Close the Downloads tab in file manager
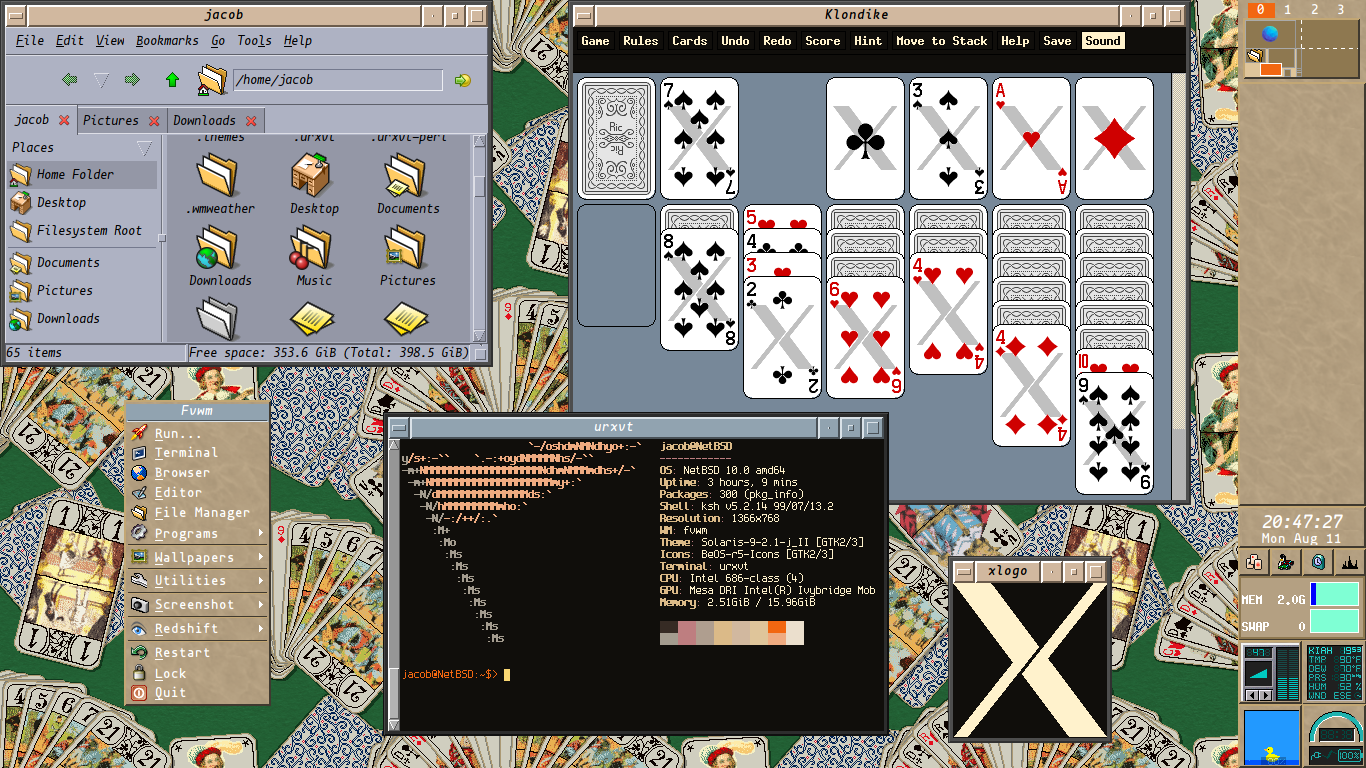Image resolution: width=1366 pixels, height=768 pixels. pyautogui.click(x=251, y=121)
